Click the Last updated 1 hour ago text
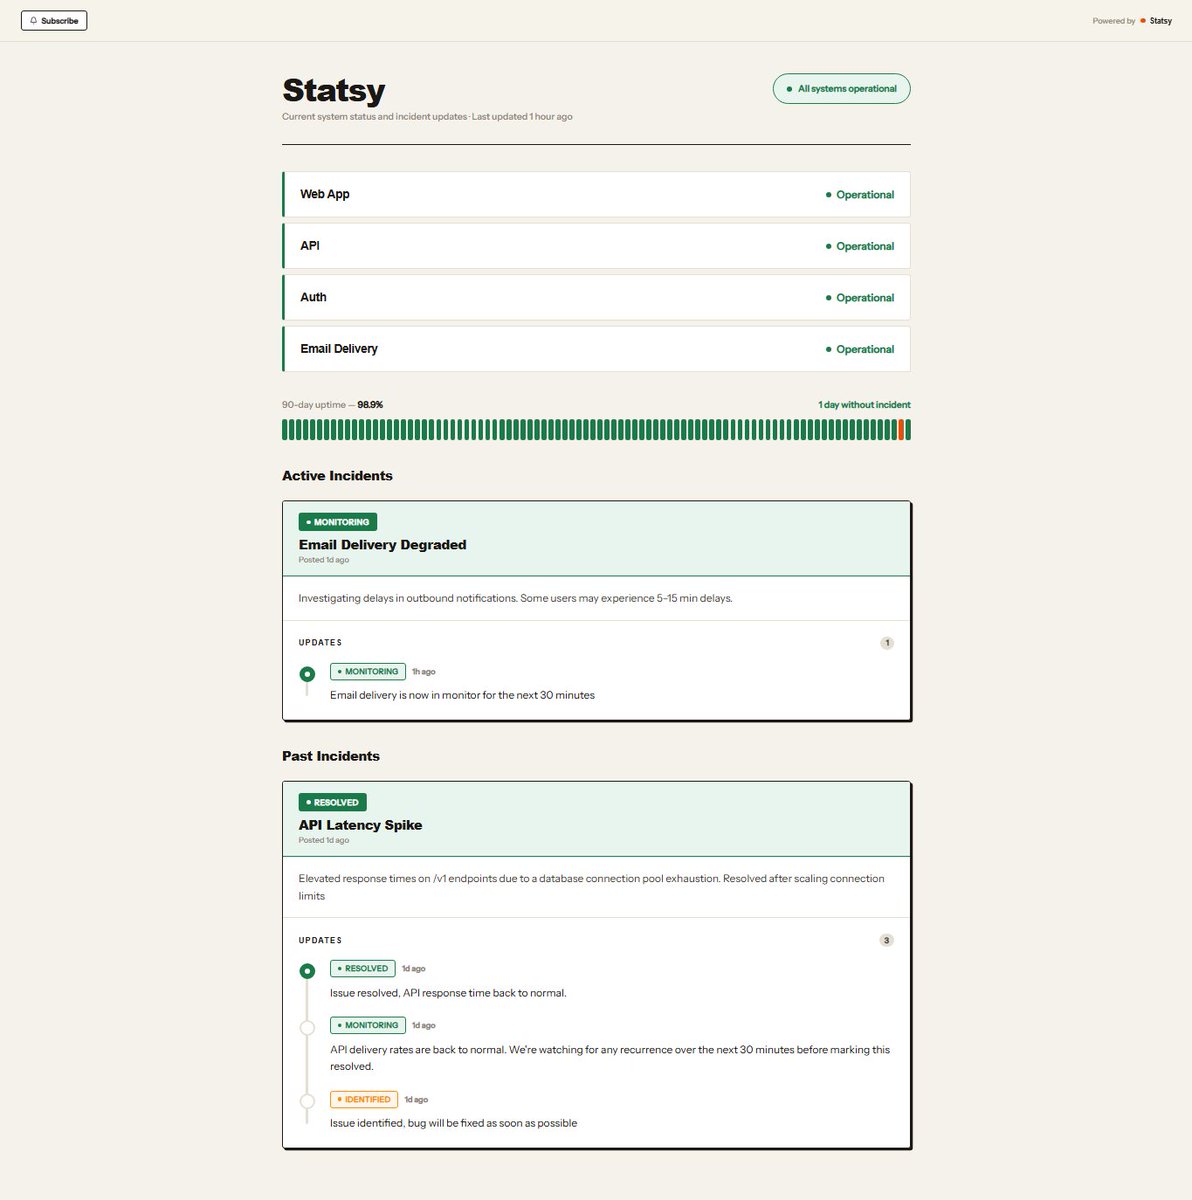The height and width of the screenshot is (1200, 1192). (x=522, y=117)
